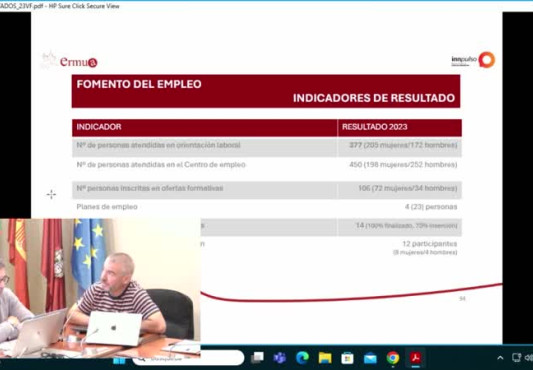The width and height of the screenshot is (533, 370).
Task: Select the Adobe Acrobat taskbar icon
Action: tap(415, 358)
